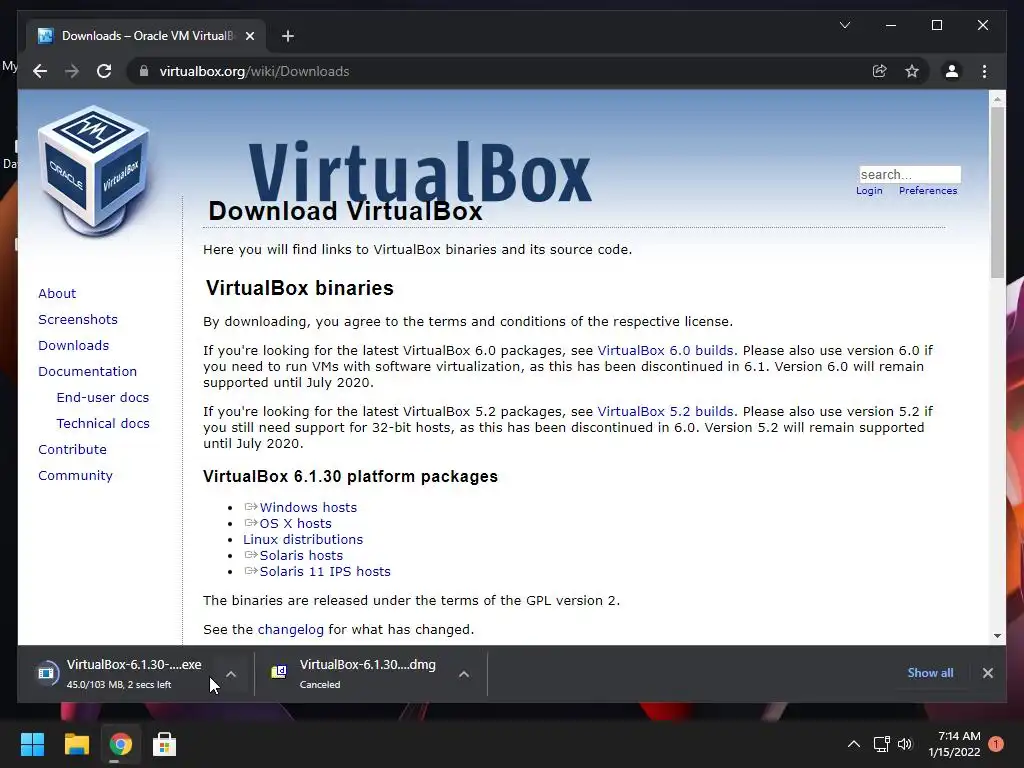
Task: Open the Chrome profile avatar menu
Action: click(952, 71)
